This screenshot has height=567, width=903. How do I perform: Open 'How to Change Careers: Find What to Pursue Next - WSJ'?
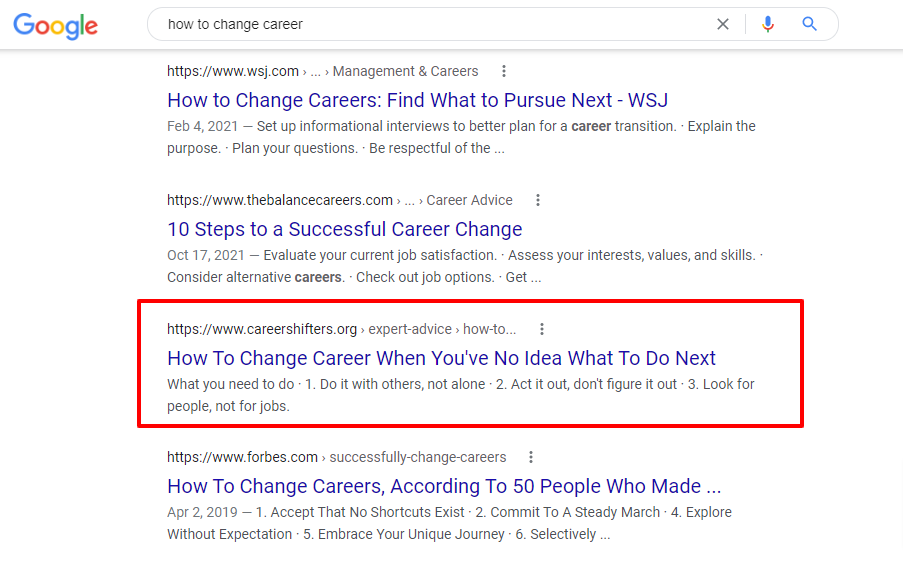[x=418, y=100]
